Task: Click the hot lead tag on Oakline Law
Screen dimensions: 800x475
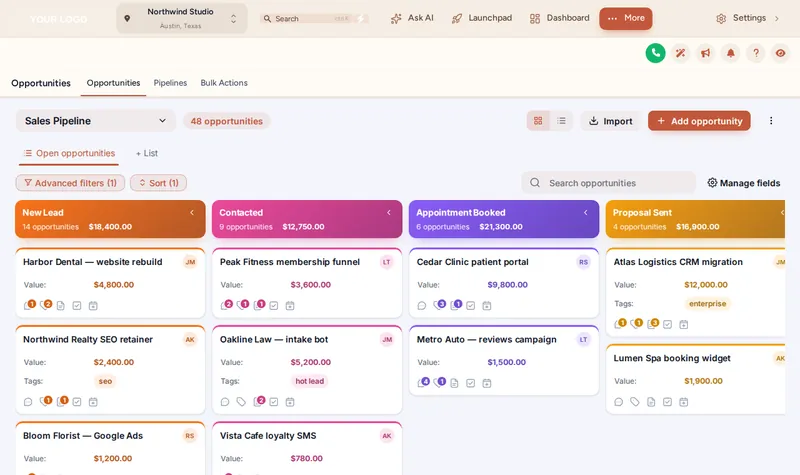Action: [x=310, y=381]
